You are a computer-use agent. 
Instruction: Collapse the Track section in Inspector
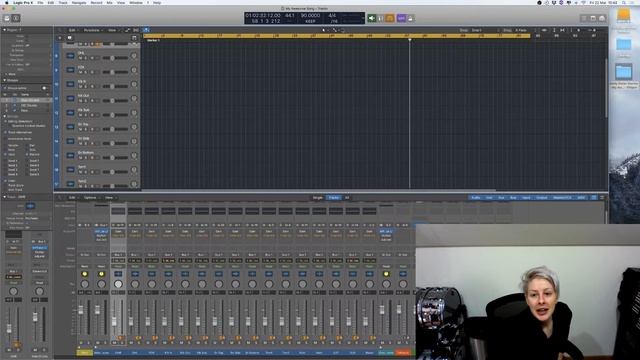click(4, 197)
